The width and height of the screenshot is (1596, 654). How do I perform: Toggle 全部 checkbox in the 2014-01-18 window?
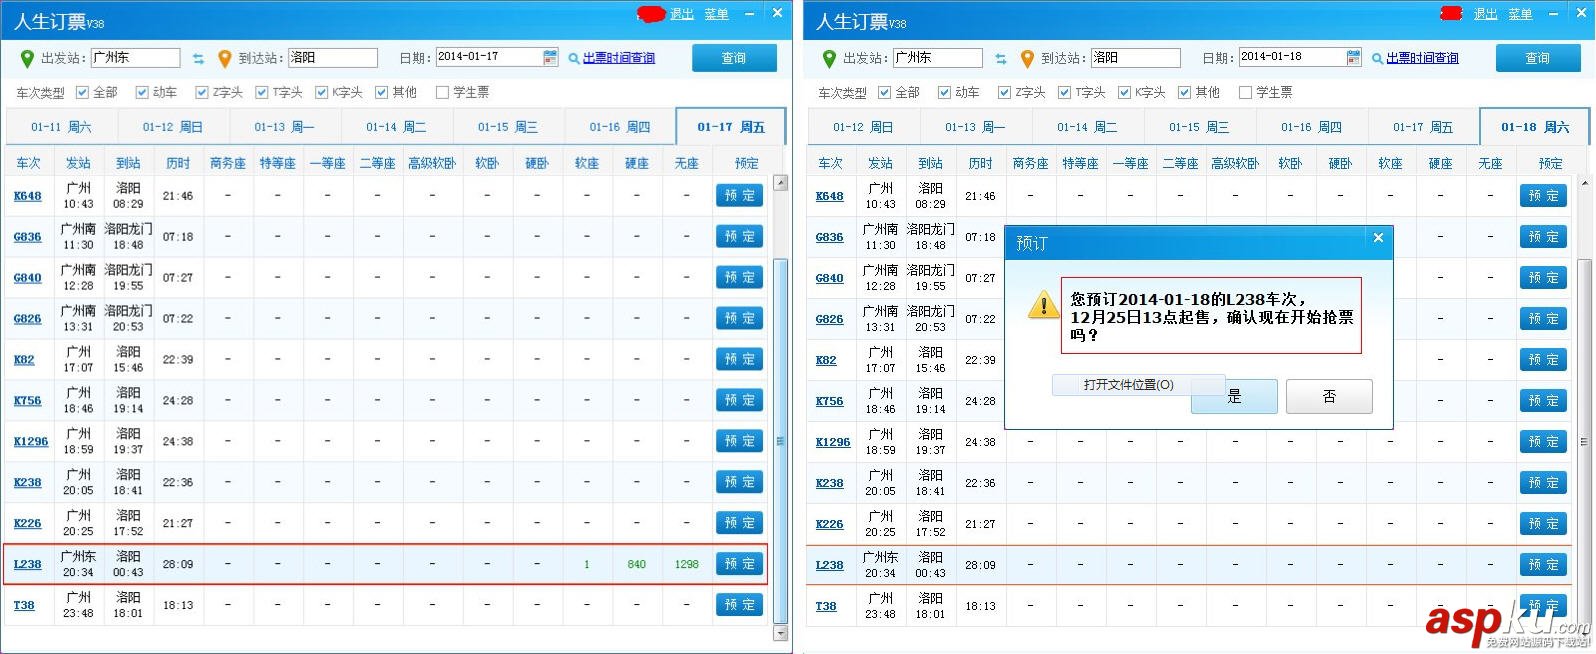pos(885,92)
